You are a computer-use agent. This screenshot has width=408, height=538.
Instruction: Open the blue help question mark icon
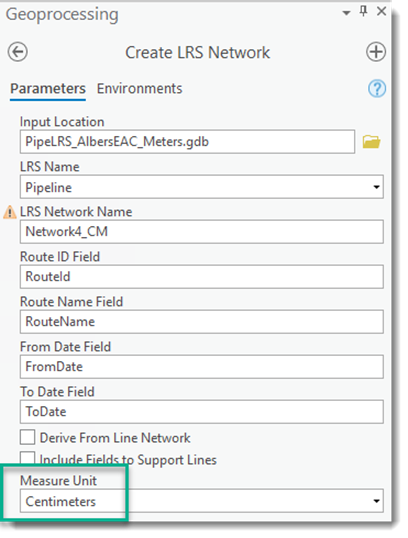[x=377, y=89]
